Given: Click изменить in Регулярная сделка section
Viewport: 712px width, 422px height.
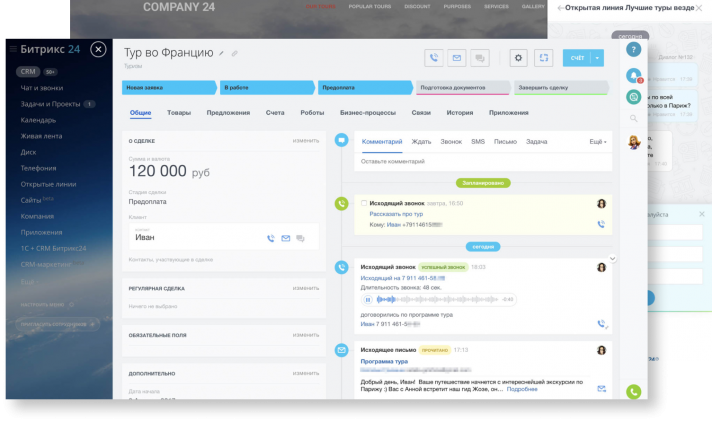Looking at the screenshot, I should 306,288.
